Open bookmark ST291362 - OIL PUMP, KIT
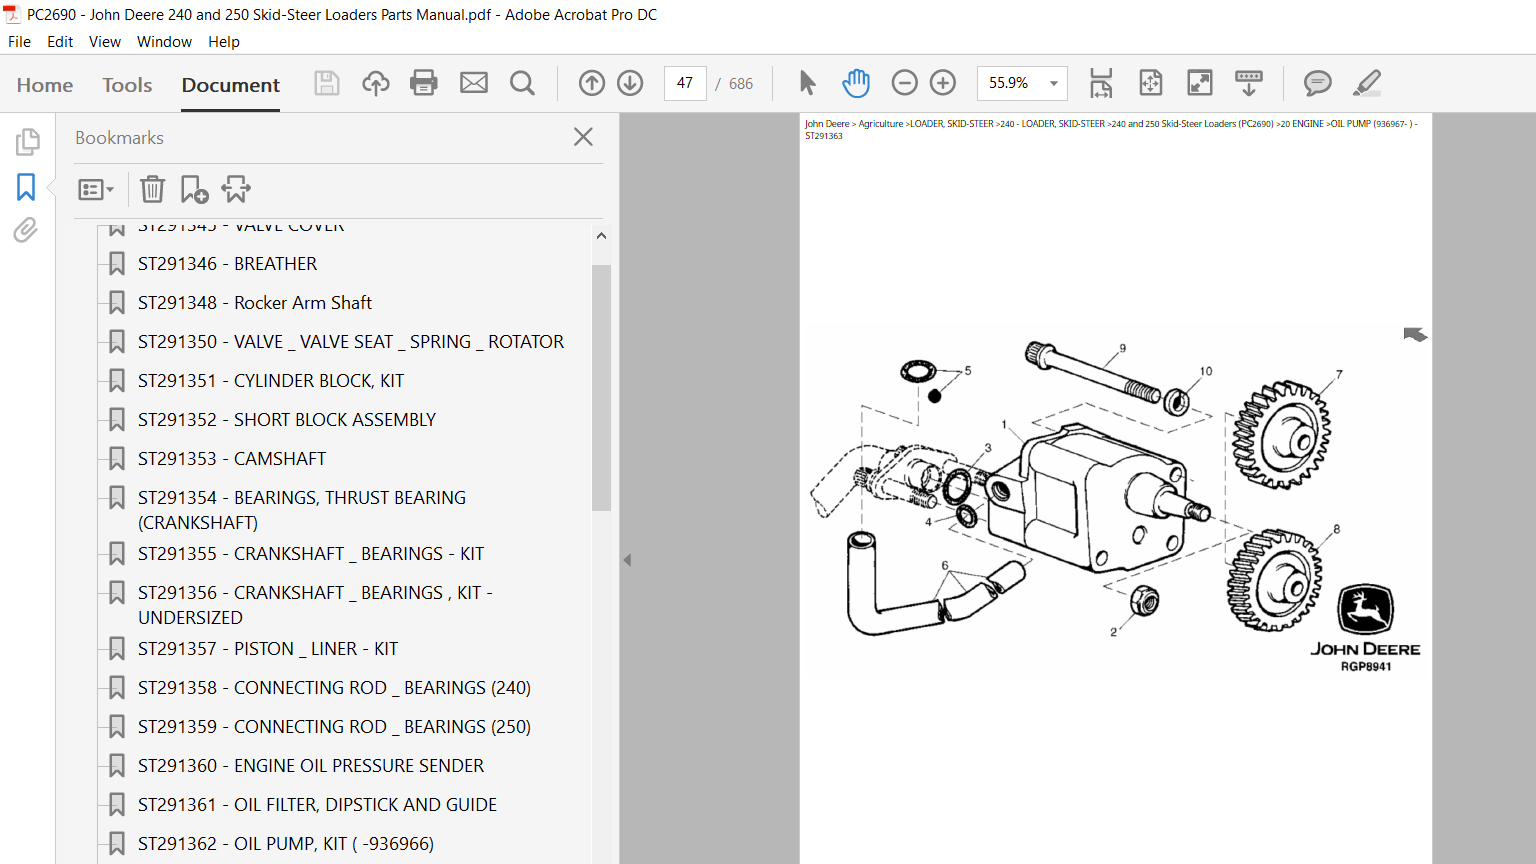Screen dimensions: 1536x864 286,843
